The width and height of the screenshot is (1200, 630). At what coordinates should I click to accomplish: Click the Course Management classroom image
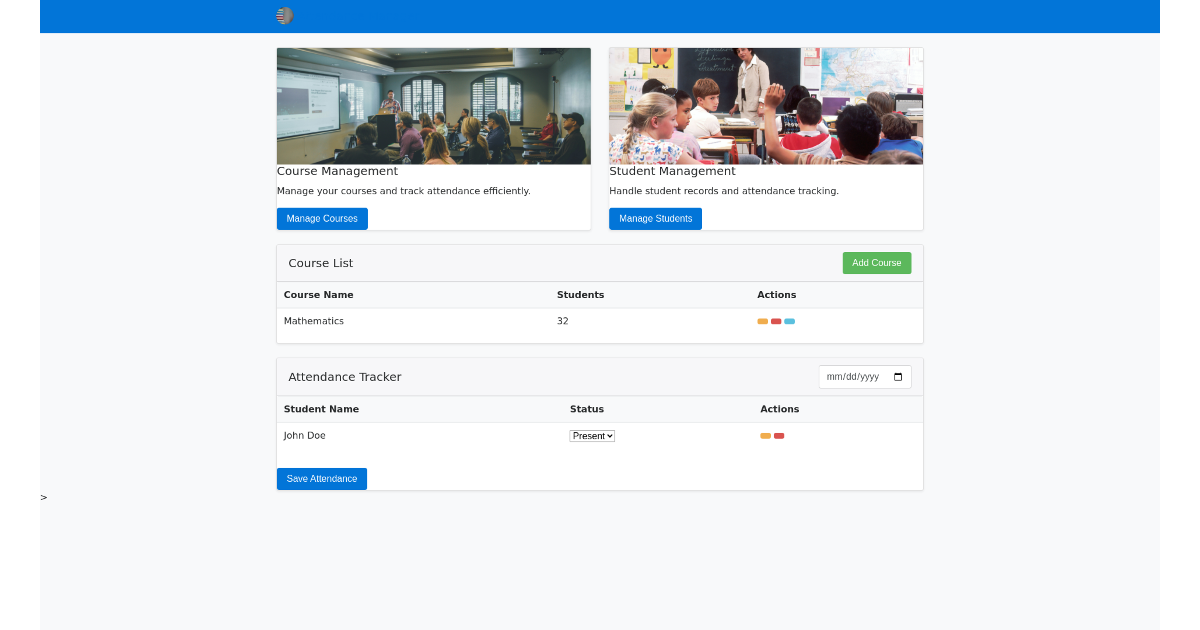(433, 105)
